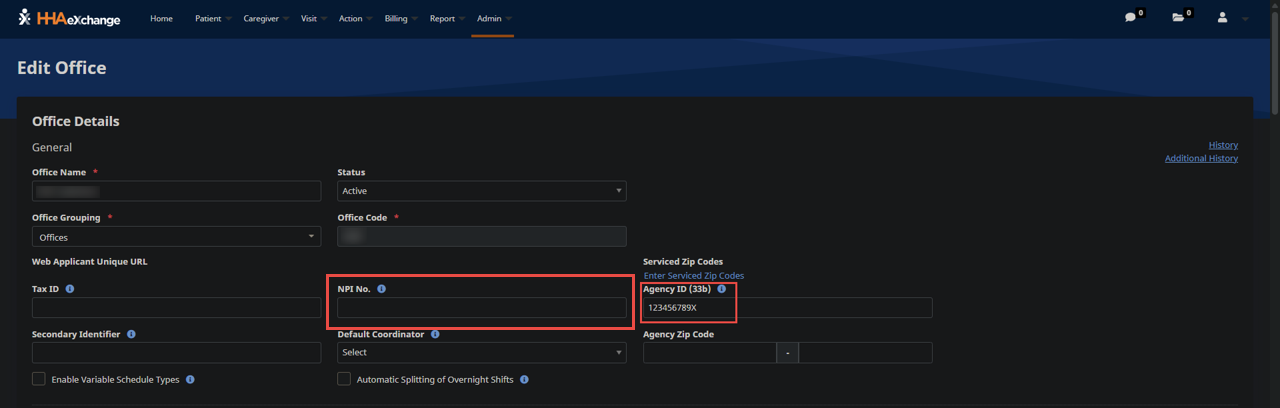Enable Variable Schedule Types checkbox
The width and height of the screenshot is (1280, 408).
click(39, 379)
